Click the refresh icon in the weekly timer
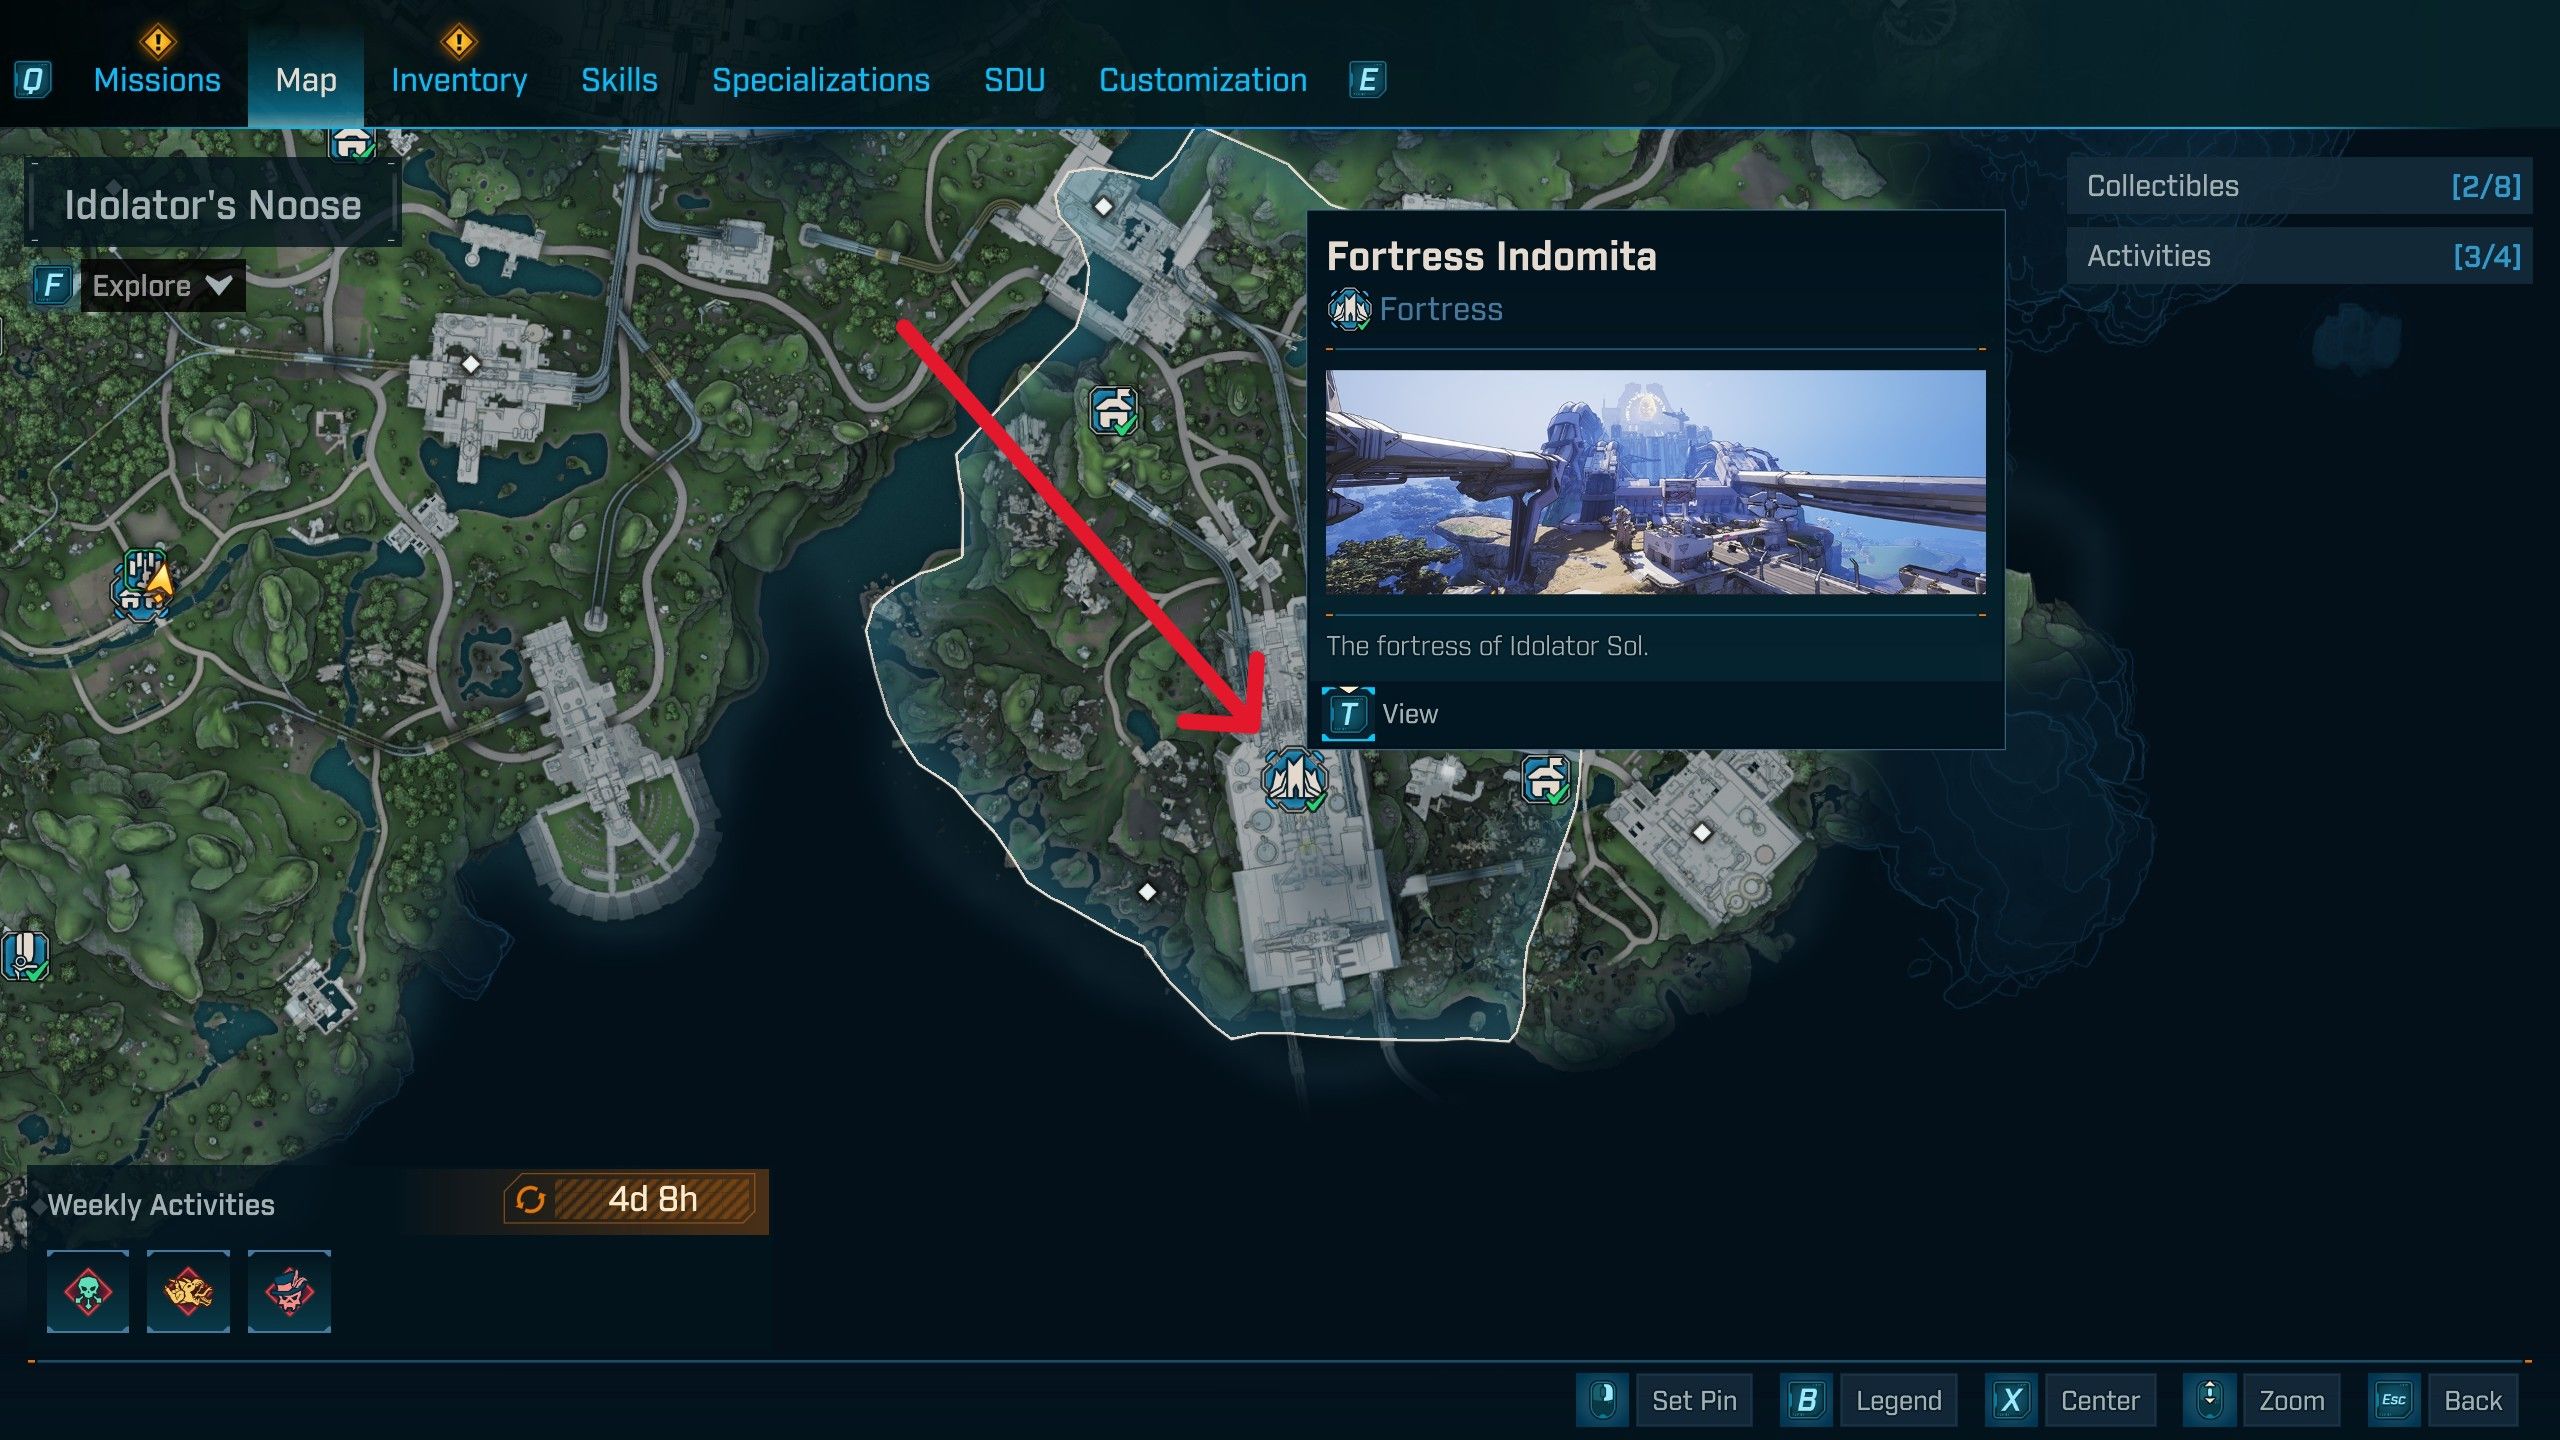2560x1440 pixels. coord(530,1199)
